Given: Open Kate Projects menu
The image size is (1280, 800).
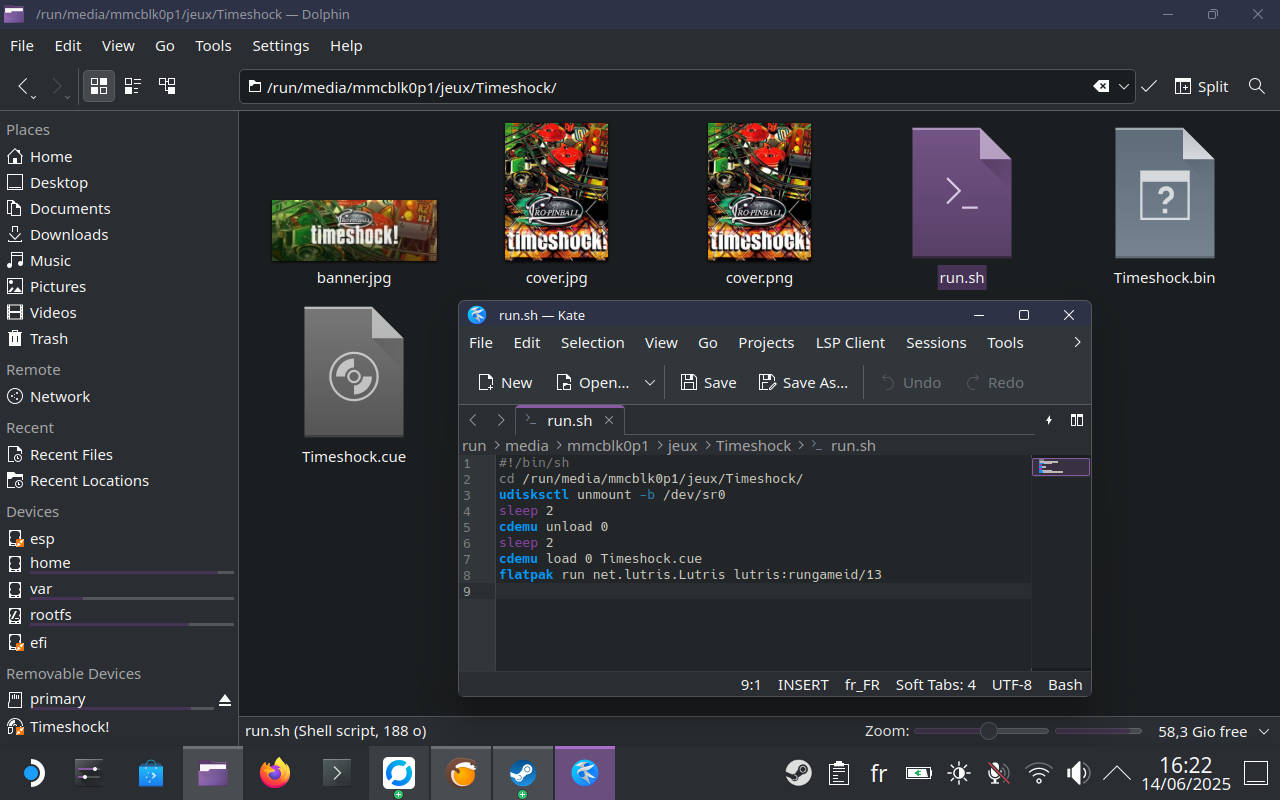Looking at the screenshot, I should tap(766, 343).
